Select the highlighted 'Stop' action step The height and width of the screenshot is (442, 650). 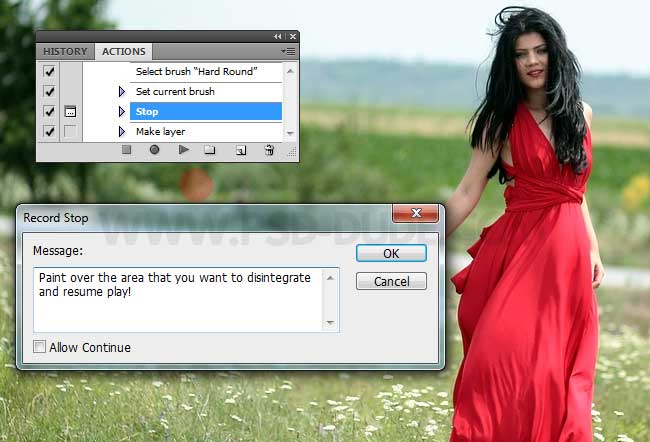(206, 112)
